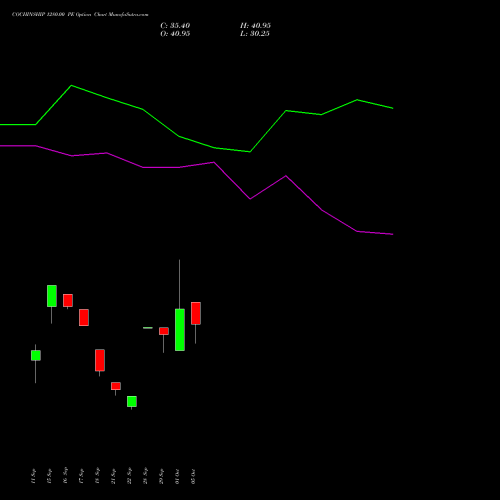Select the red candle above 29 Sep
The height and width of the screenshot is (500, 500).
click(164, 331)
